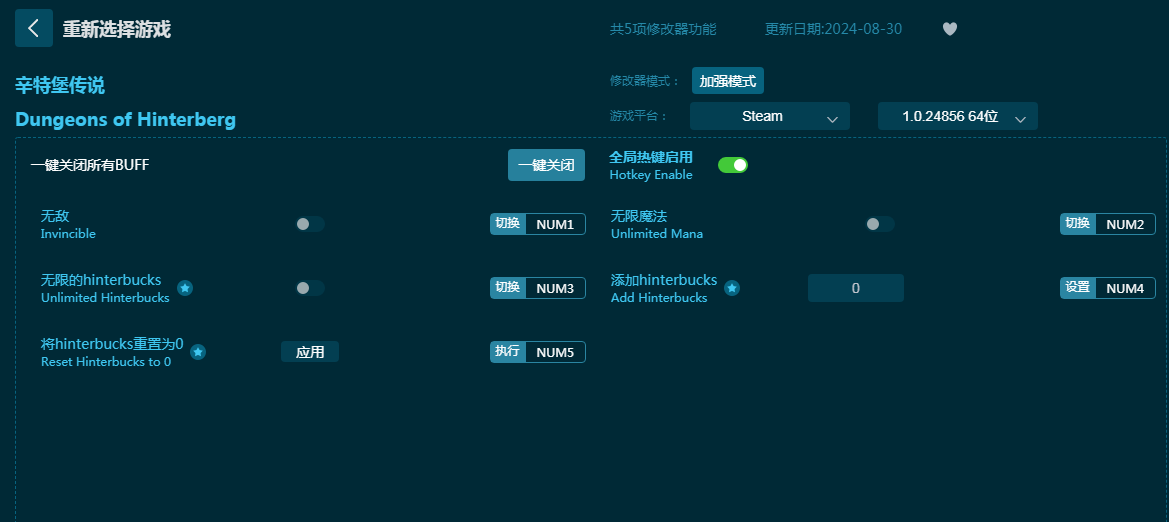Click NUM2 hotkey for Unlimited Mana
The image size is (1169, 522).
1124,224
